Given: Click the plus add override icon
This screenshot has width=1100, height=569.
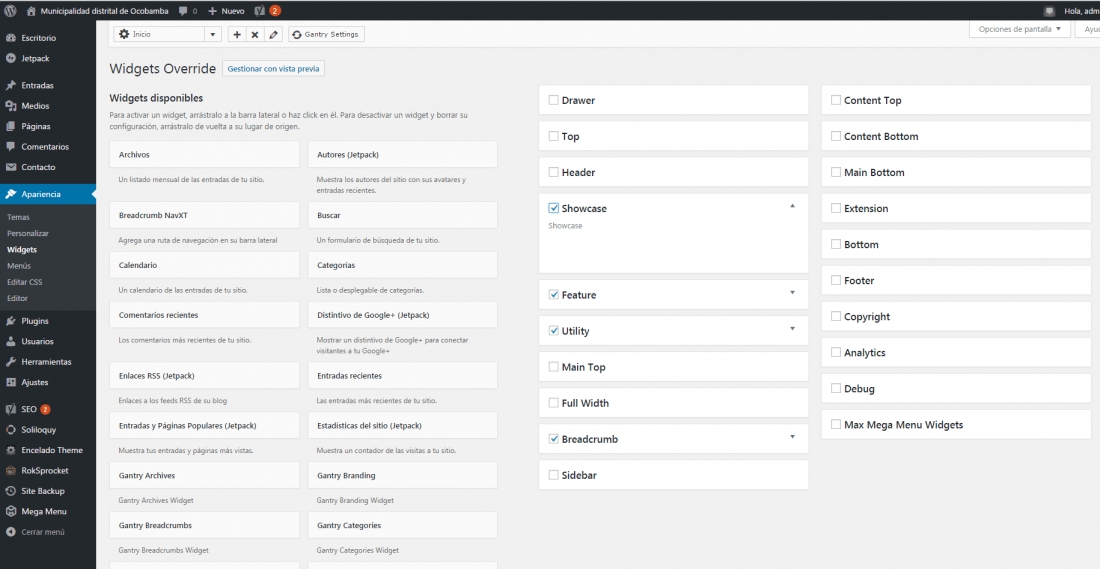Looking at the screenshot, I should click(x=237, y=34).
